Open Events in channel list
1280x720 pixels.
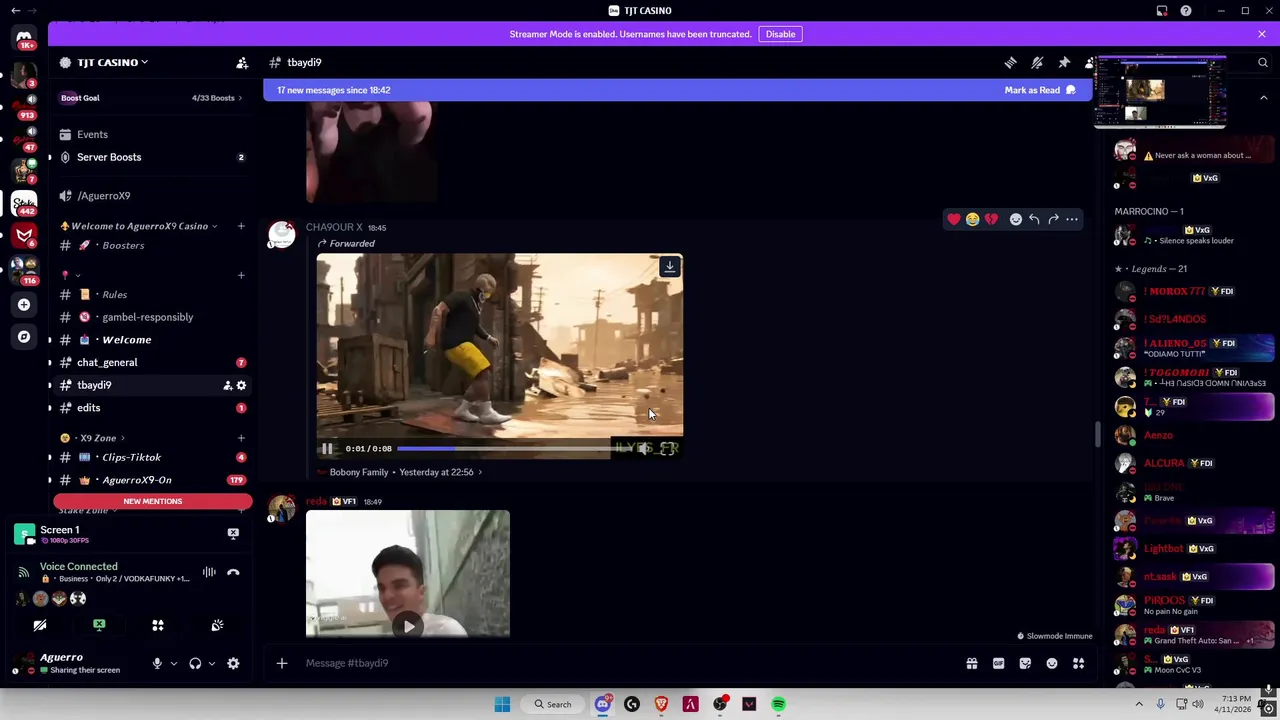150,134
